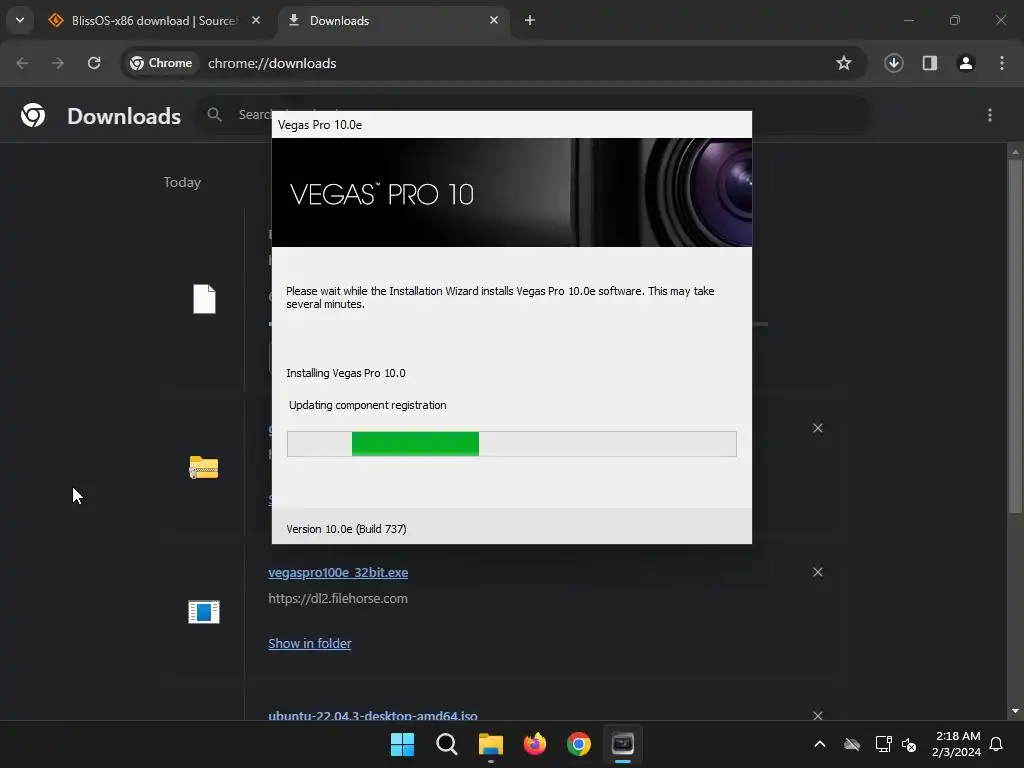The image size is (1024, 768).
Task: Click the Updating component registration status
Action: pyautogui.click(x=368, y=405)
